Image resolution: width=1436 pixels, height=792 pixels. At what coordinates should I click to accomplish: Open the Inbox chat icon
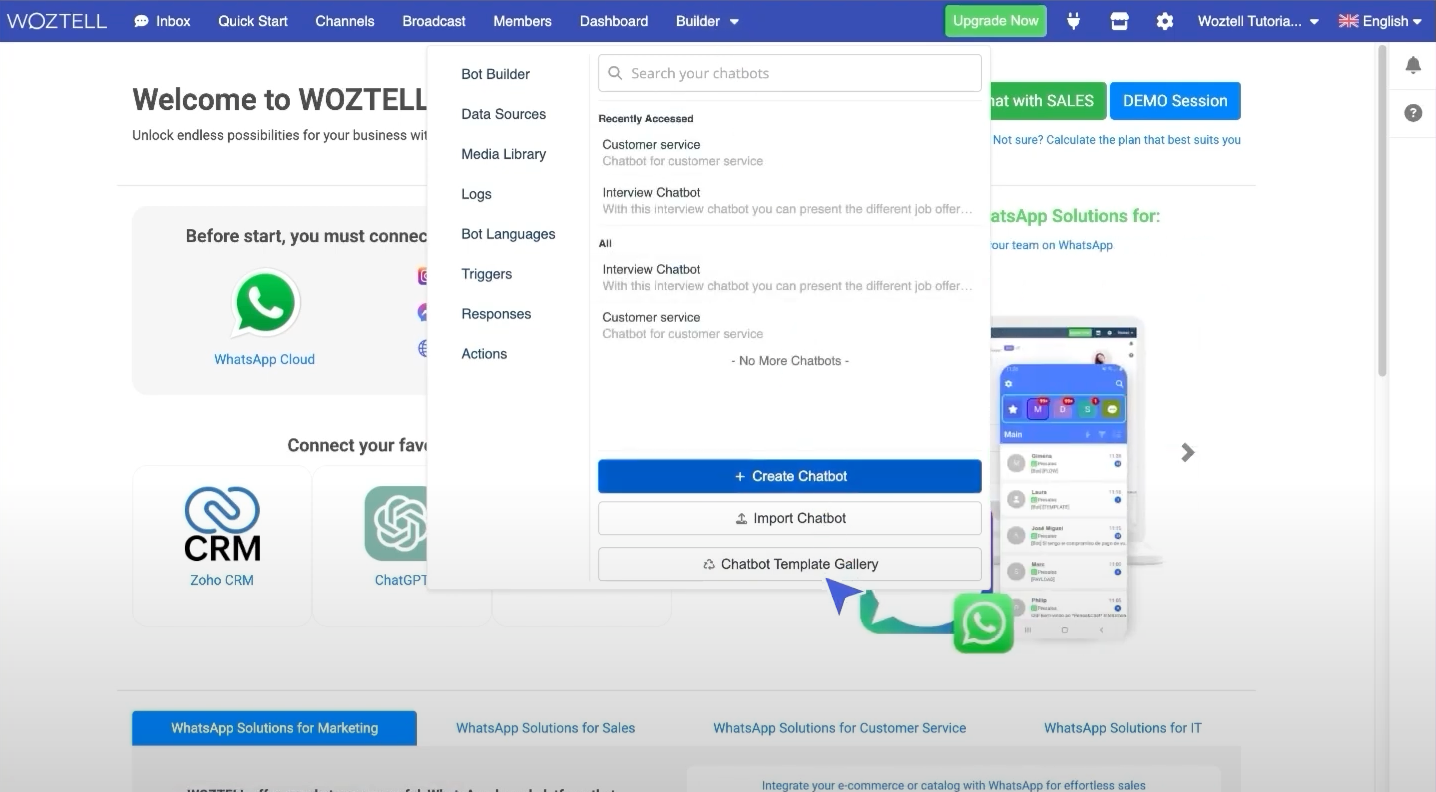[x=142, y=21]
